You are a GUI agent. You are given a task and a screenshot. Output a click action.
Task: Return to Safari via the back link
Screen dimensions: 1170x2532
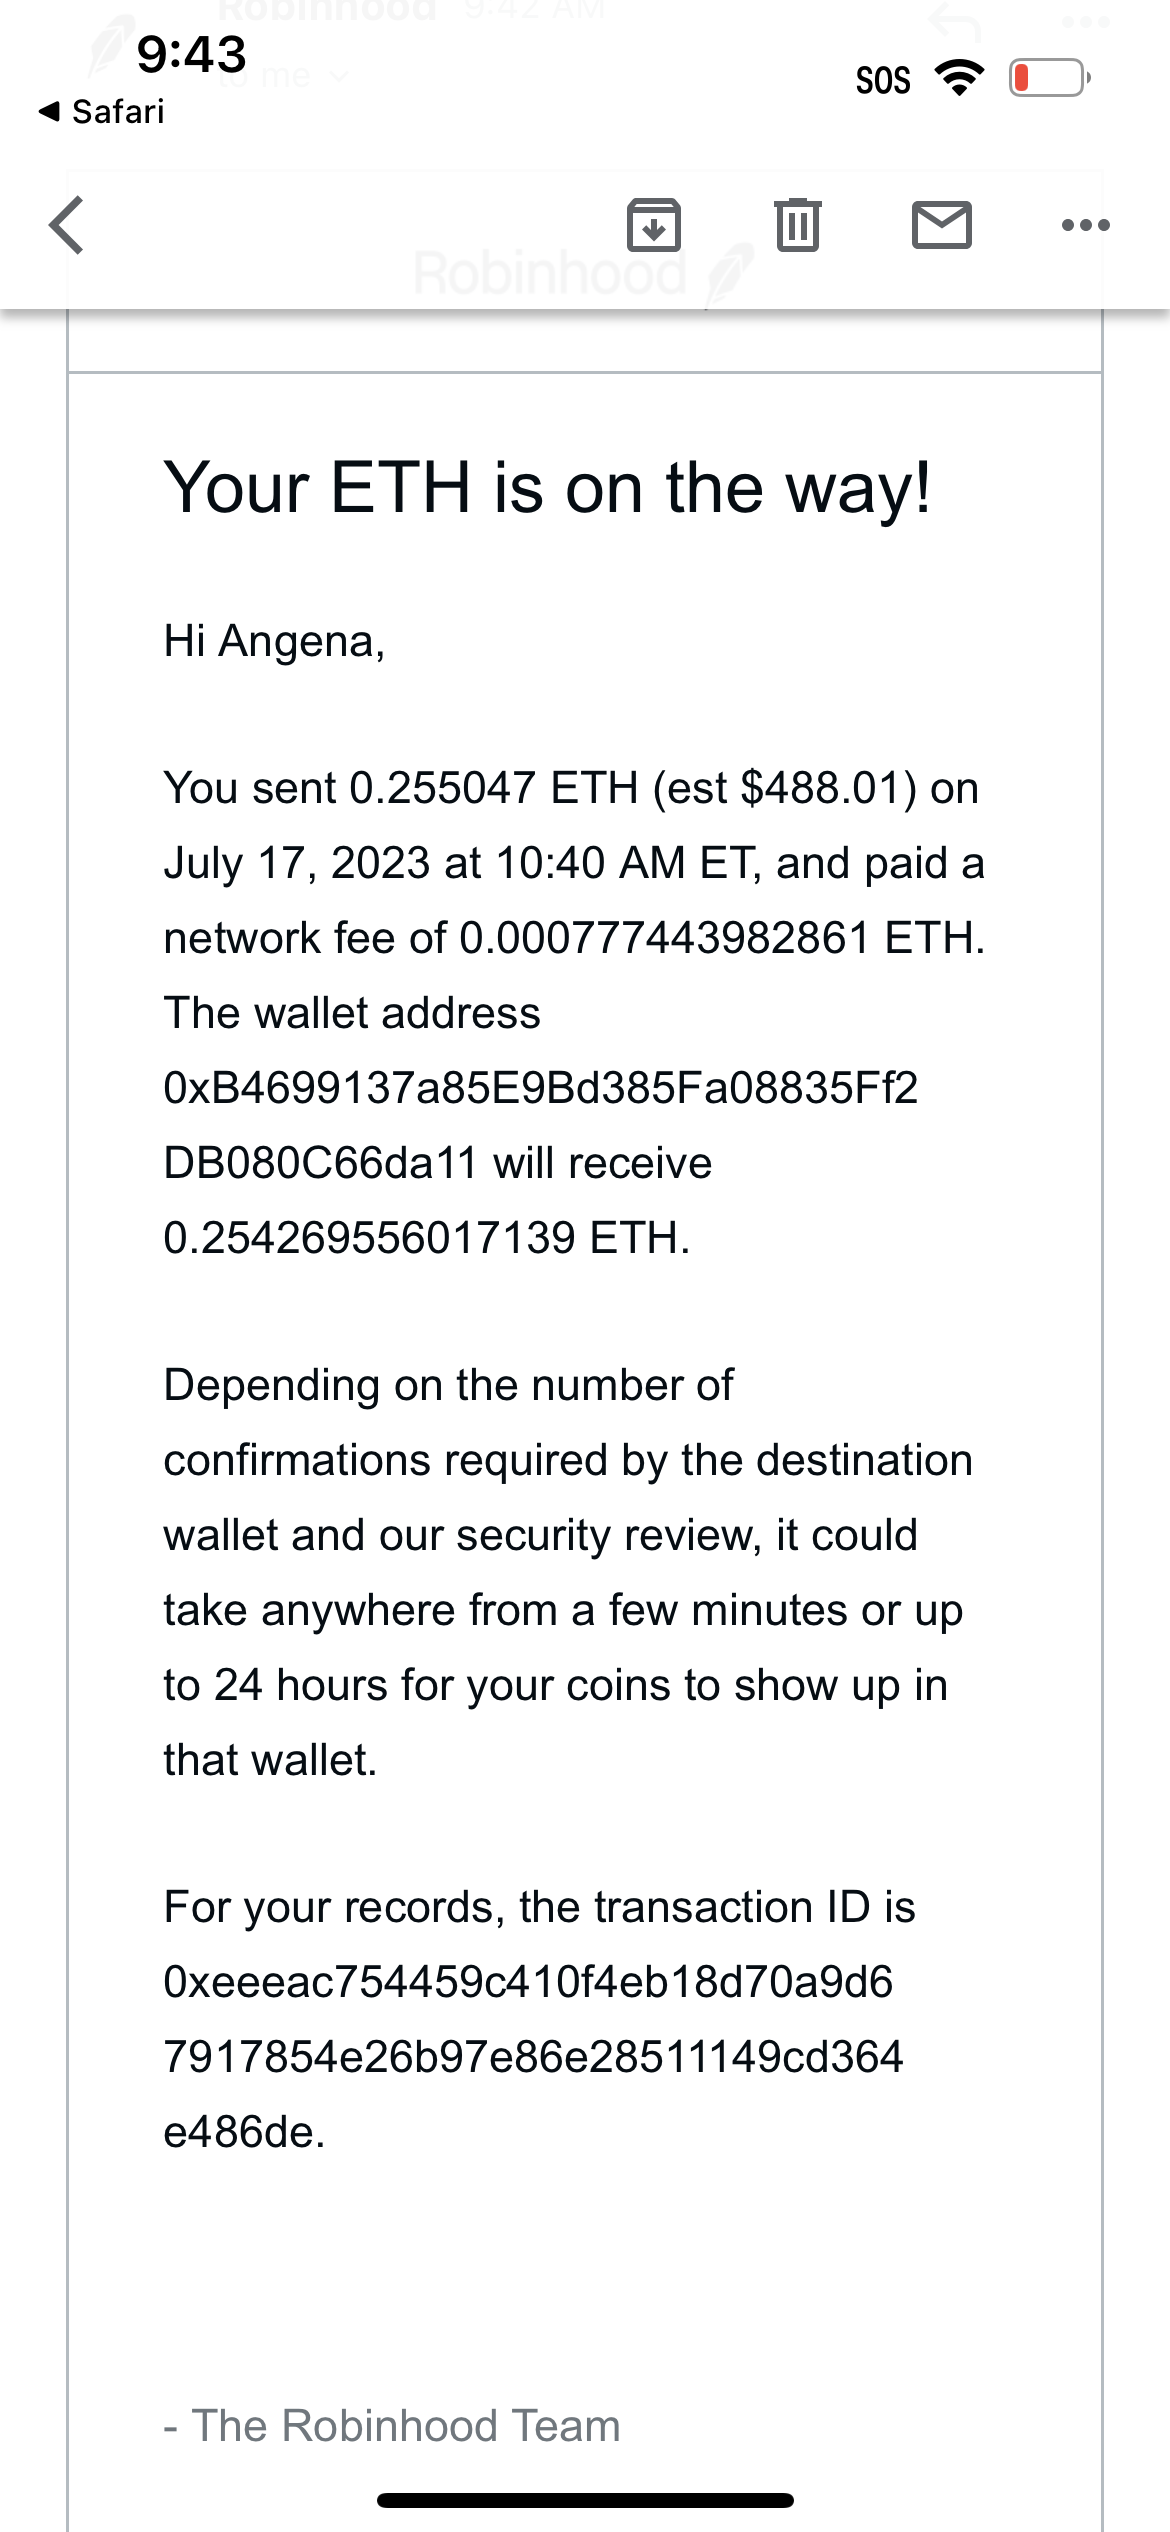click(102, 111)
